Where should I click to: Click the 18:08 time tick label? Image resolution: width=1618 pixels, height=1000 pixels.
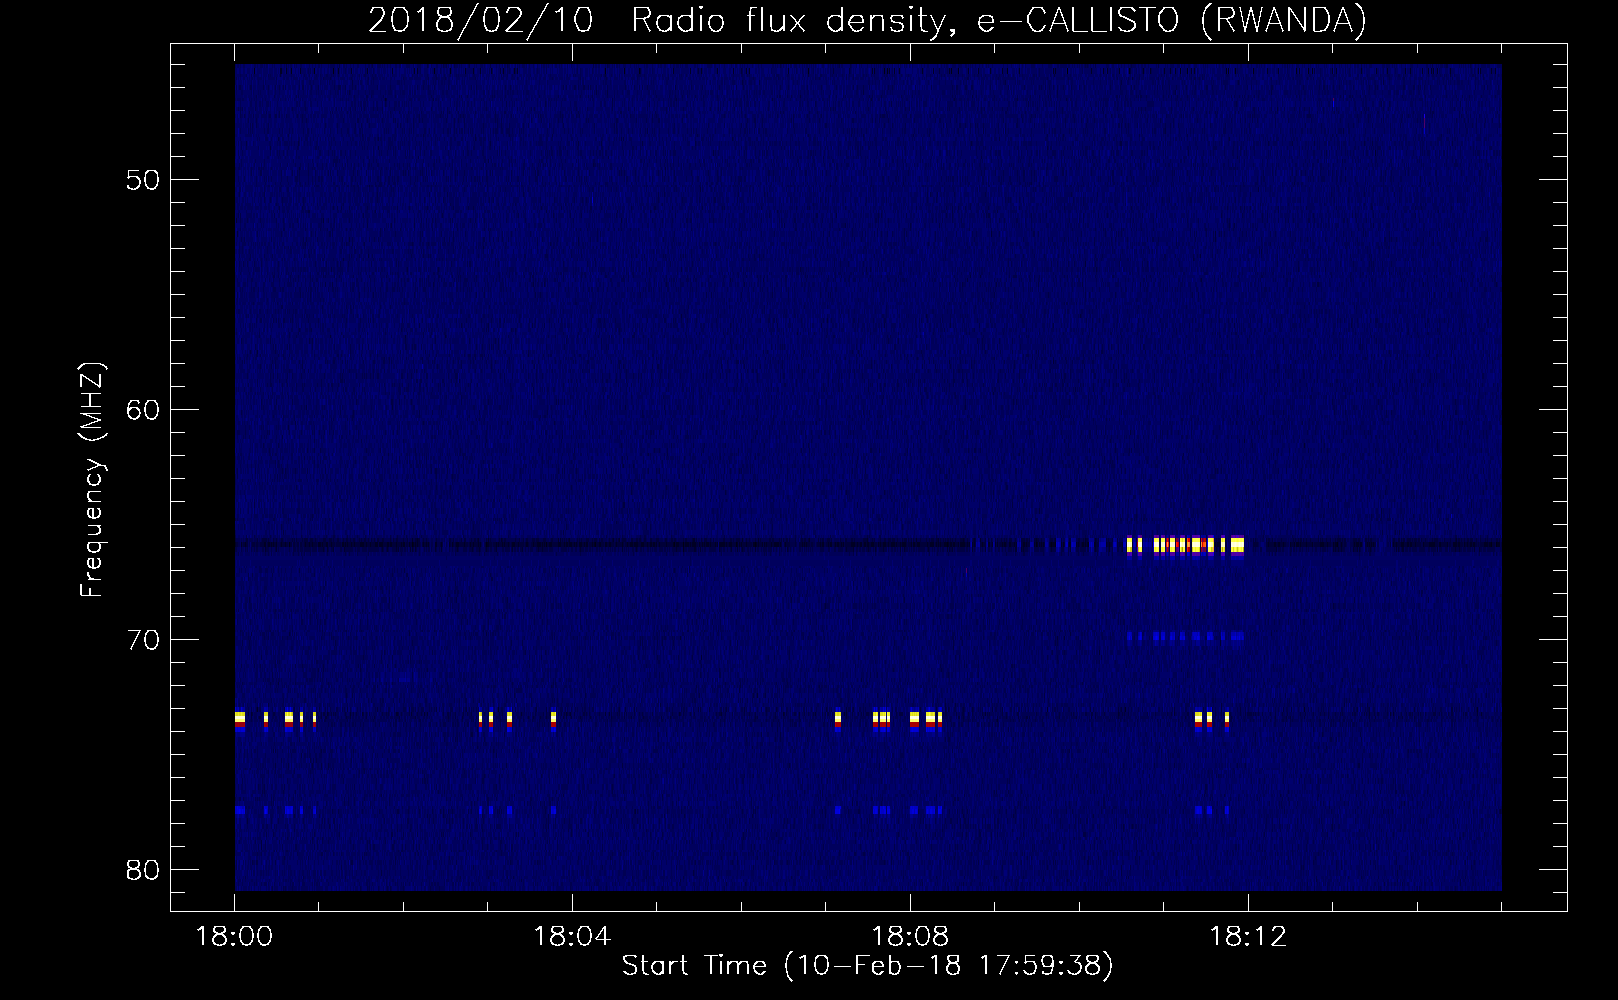[910, 937]
